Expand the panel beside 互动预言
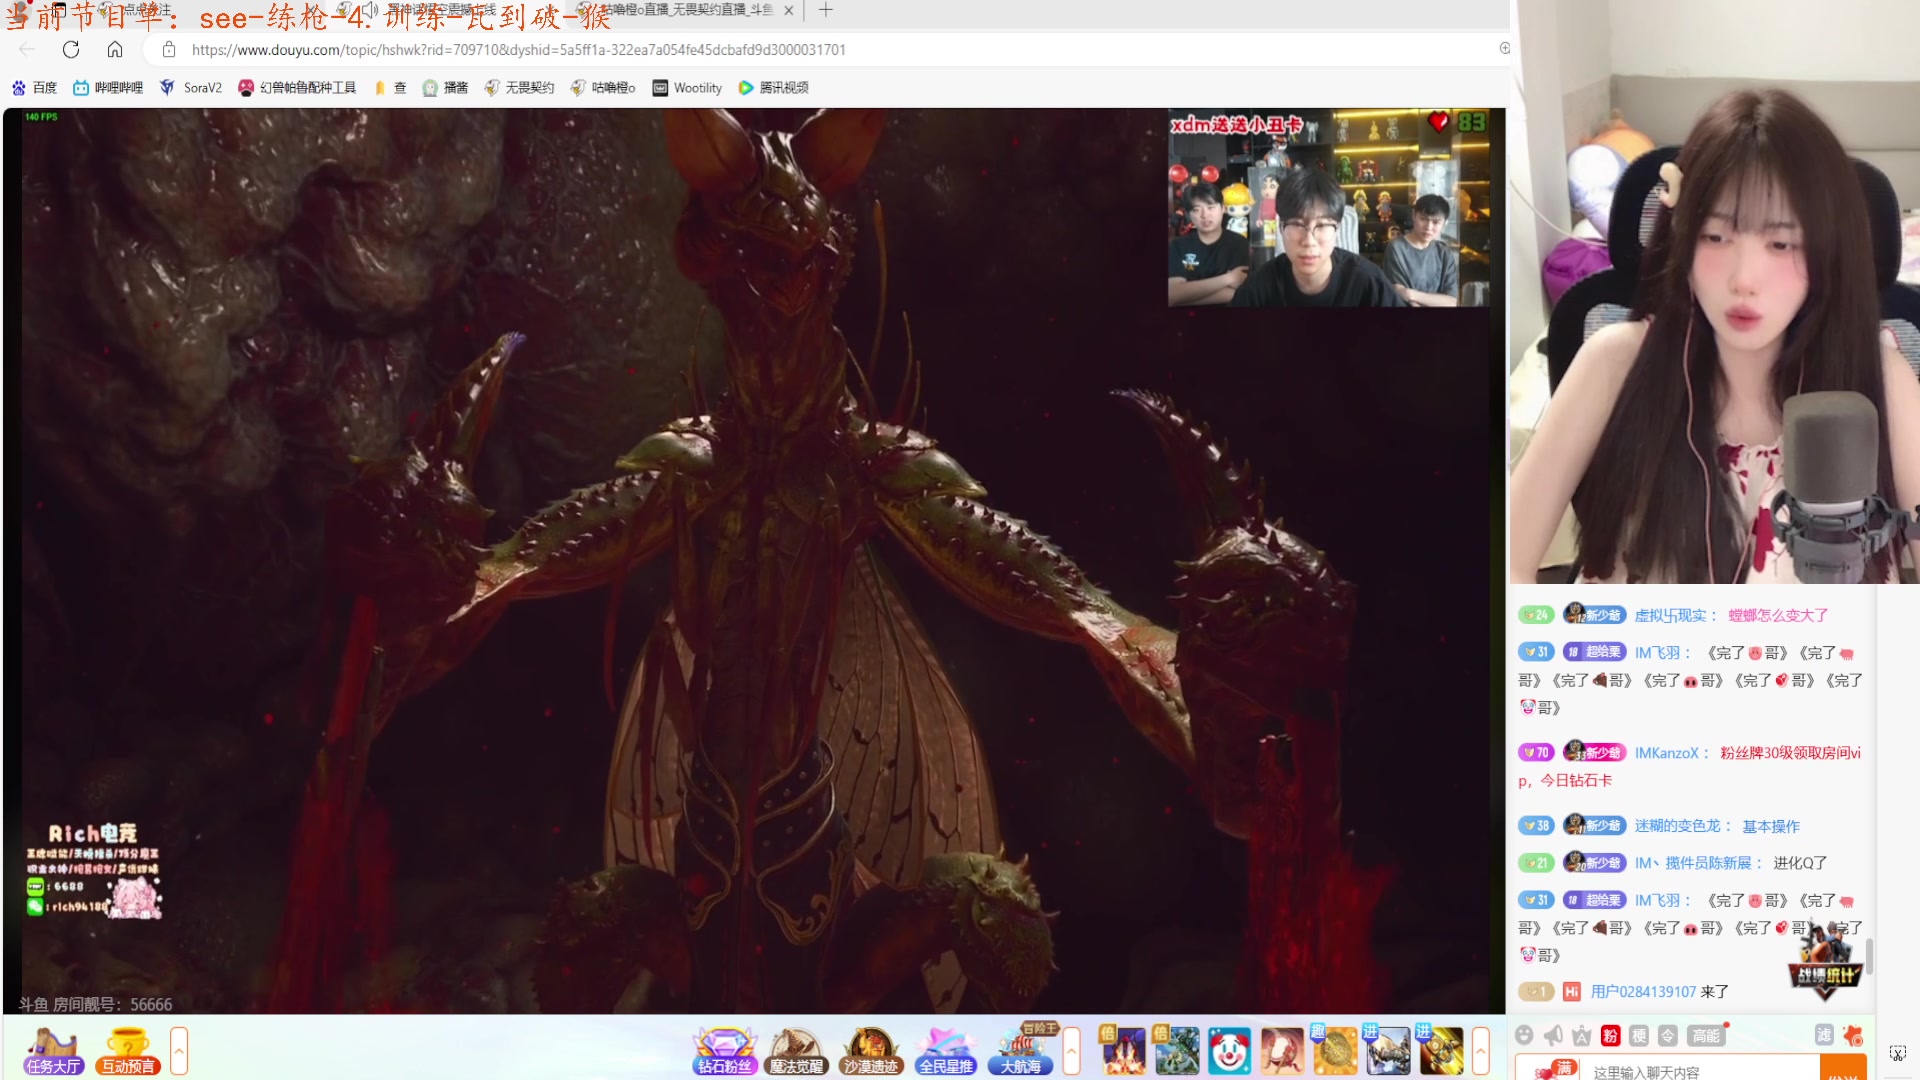This screenshot has height=1080, width=1920. point(179,1051)
